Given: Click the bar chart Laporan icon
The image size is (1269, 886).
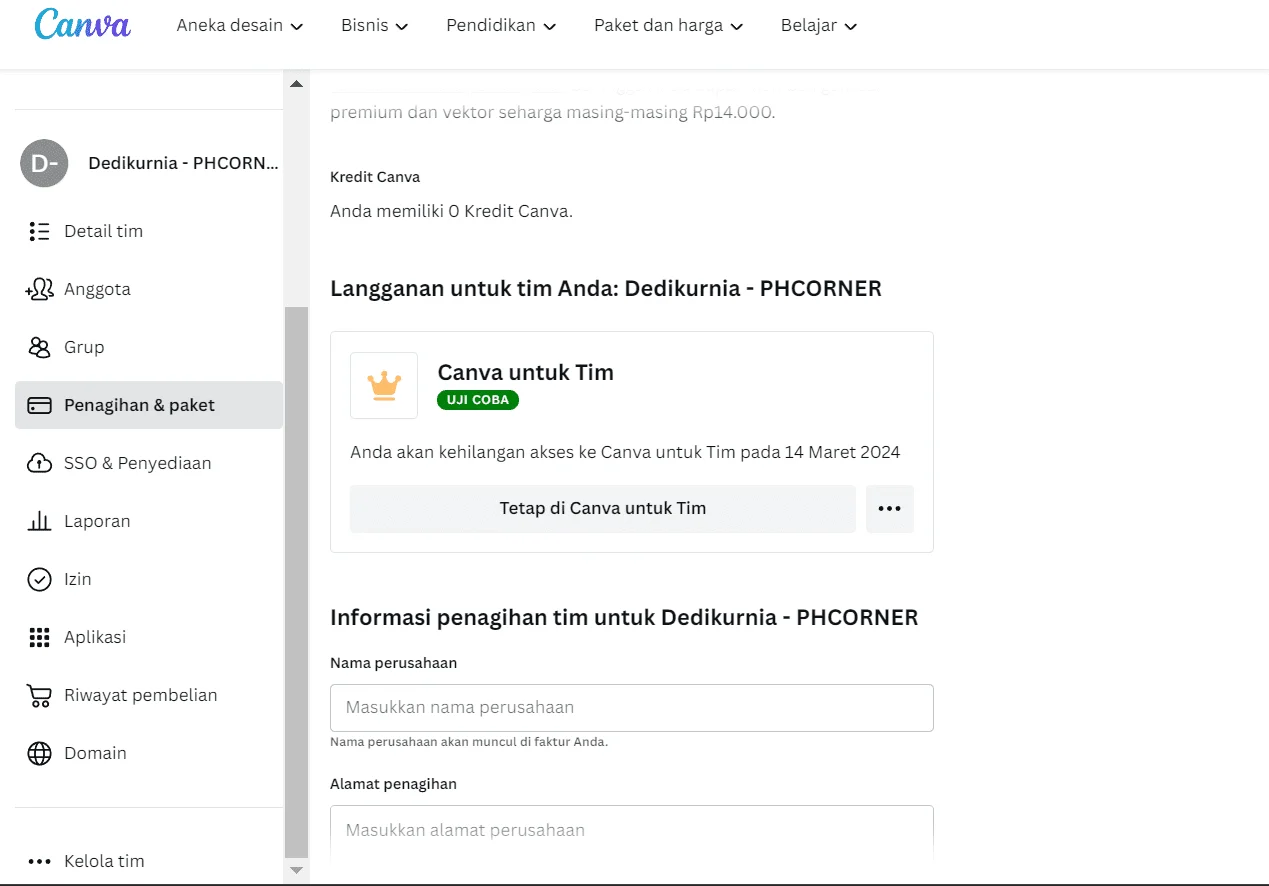Looking at the screenshot, I should (x=39, y=521).
